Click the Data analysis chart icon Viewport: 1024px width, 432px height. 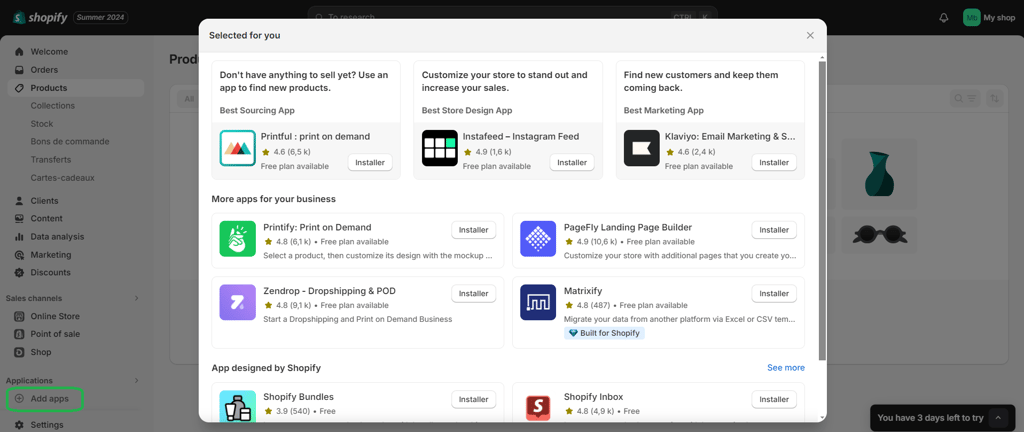[19, 237]
